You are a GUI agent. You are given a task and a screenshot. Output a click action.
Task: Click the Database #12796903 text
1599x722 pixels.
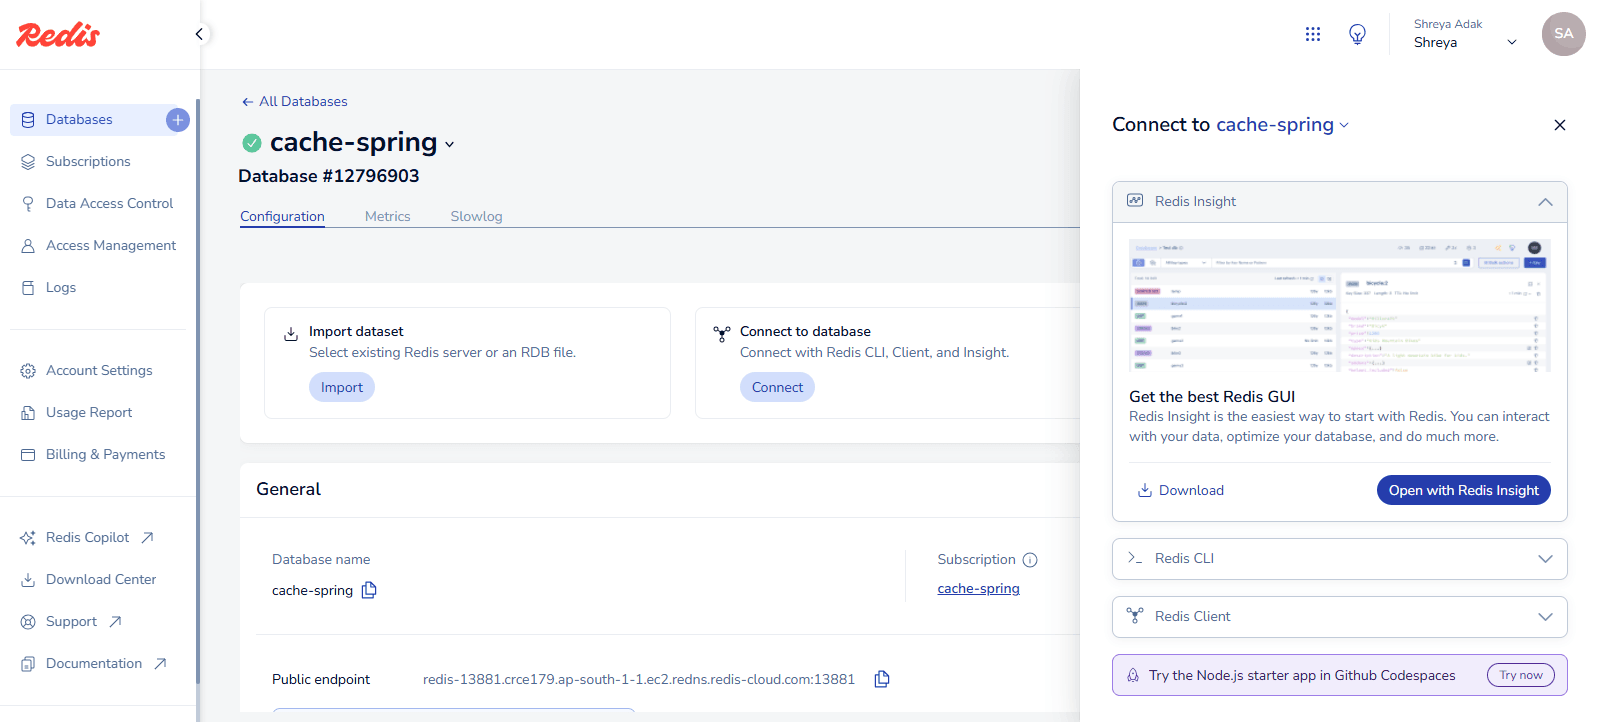pos(329,176)
